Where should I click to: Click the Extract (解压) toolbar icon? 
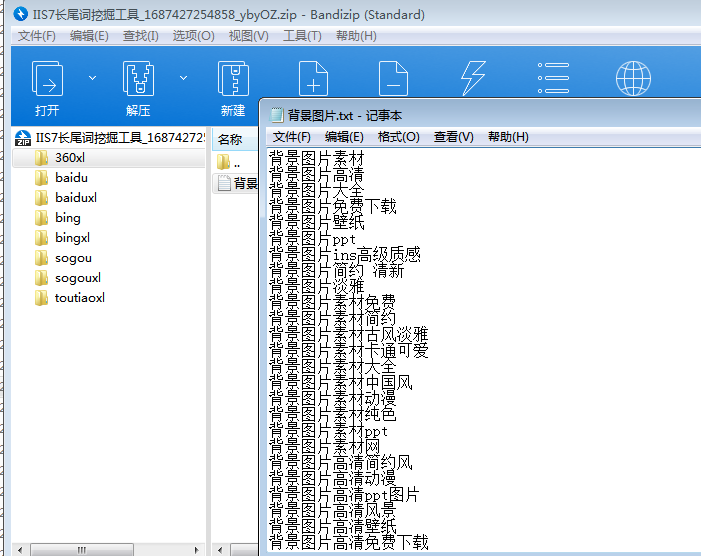(x=138, y=79)
